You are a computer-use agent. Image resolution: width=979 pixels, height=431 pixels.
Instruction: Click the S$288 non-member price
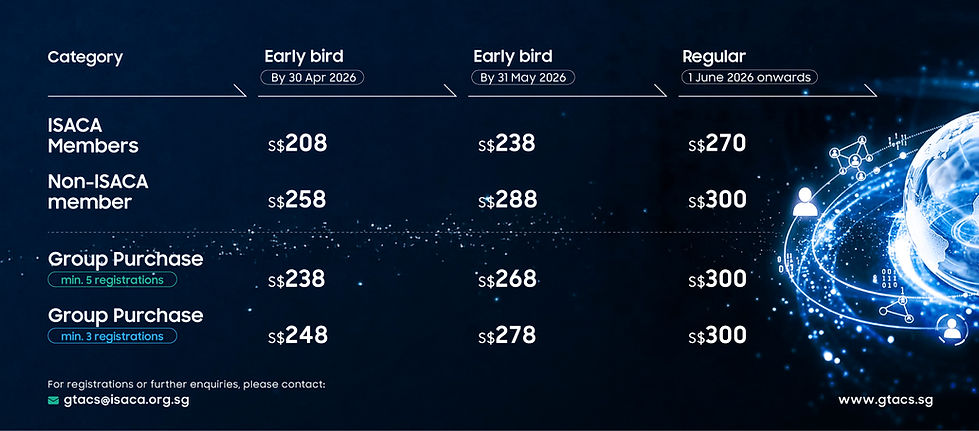[x=507, y=200]
